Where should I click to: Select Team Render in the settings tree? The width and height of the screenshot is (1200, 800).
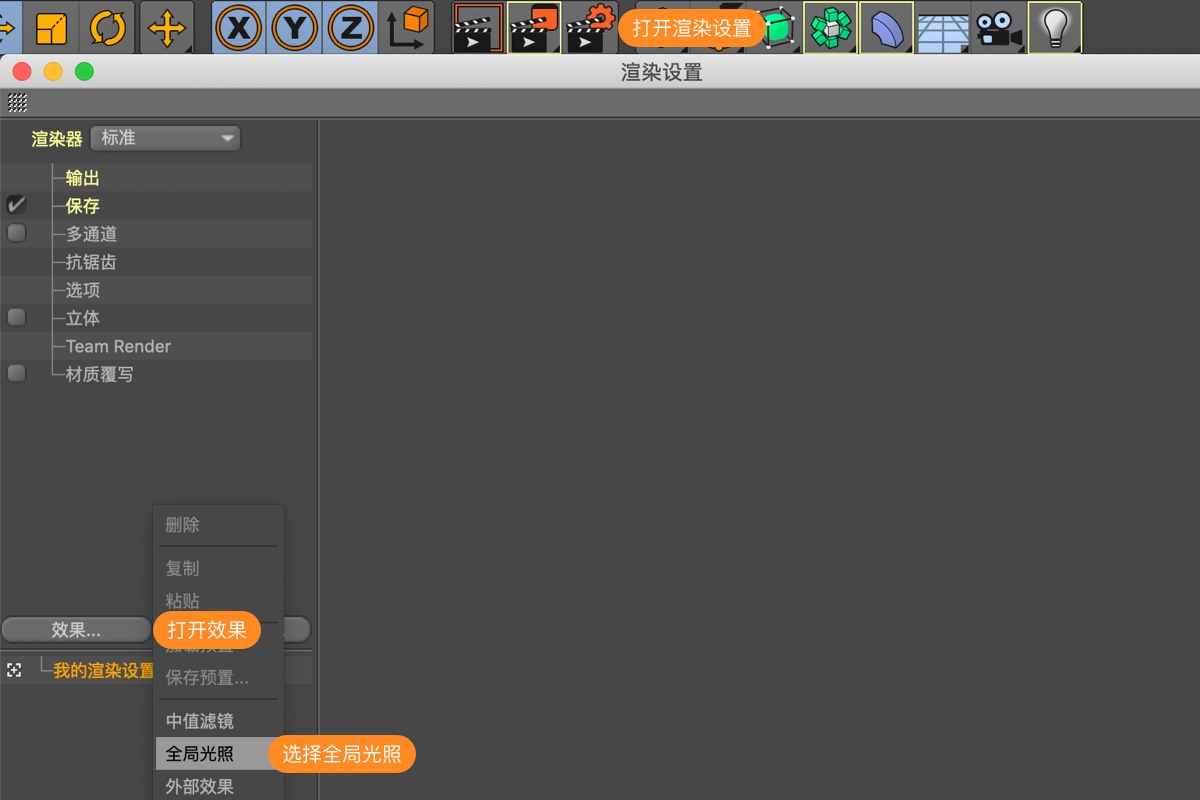118,346
